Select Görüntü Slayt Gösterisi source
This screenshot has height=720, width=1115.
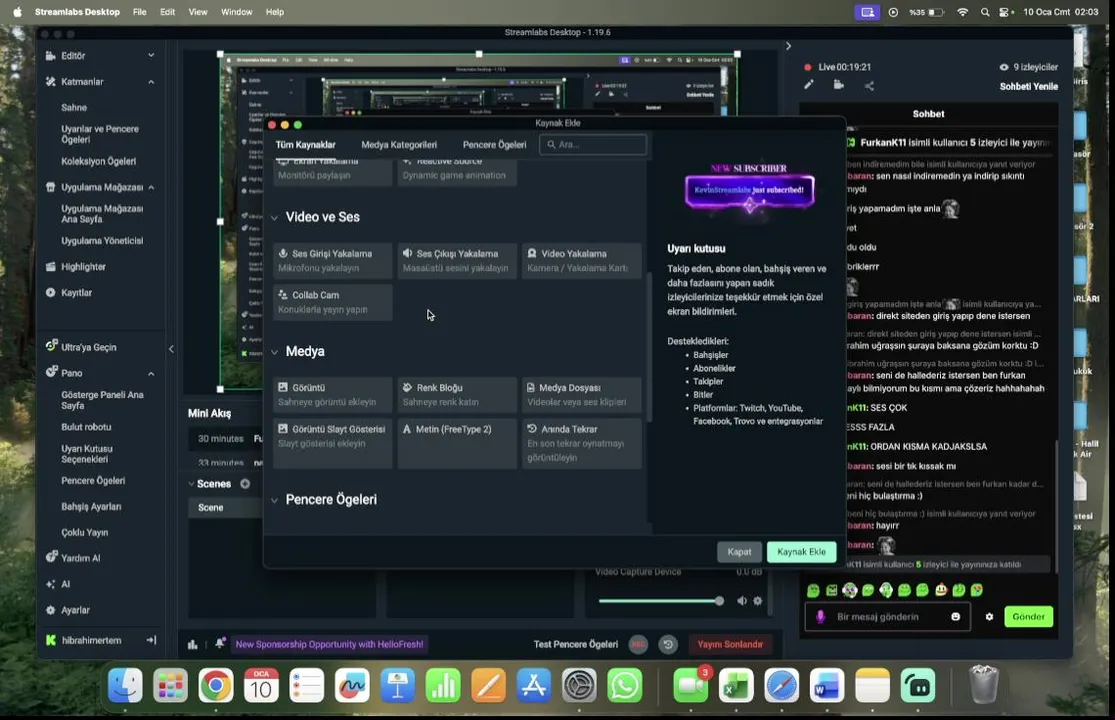click(x=332, y=444)
